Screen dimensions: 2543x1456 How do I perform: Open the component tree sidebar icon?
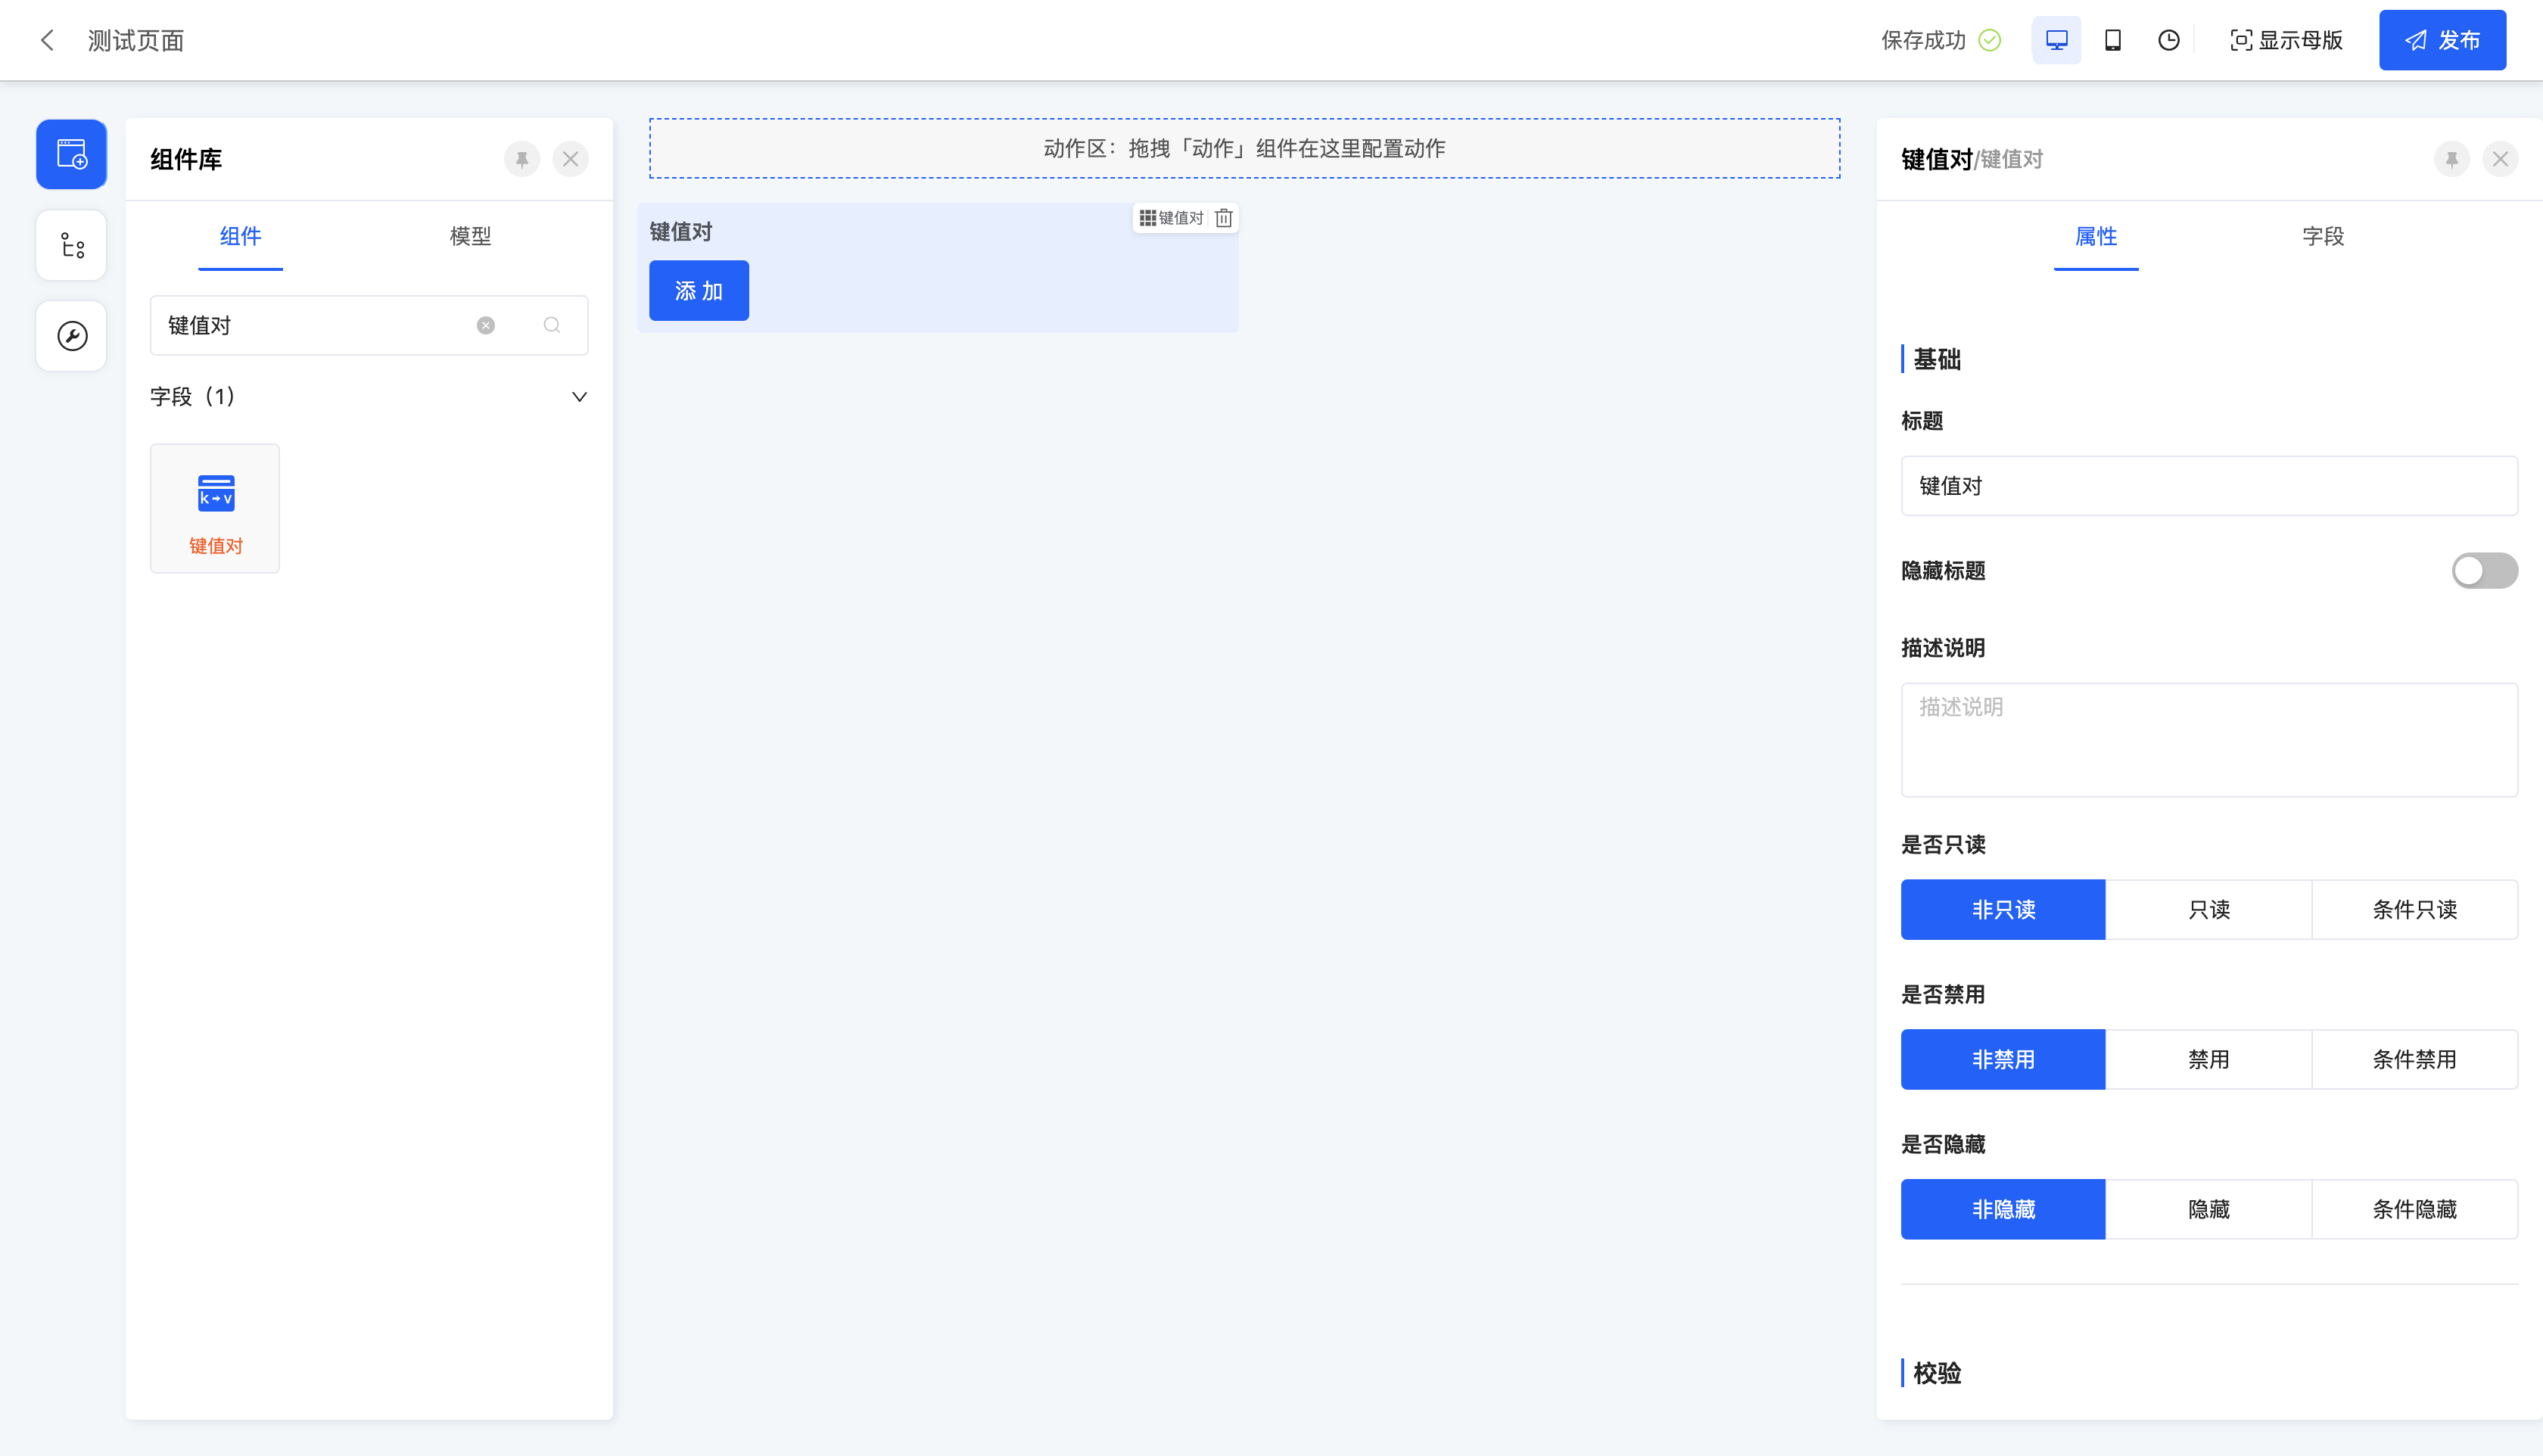click(x=71, y=245)
